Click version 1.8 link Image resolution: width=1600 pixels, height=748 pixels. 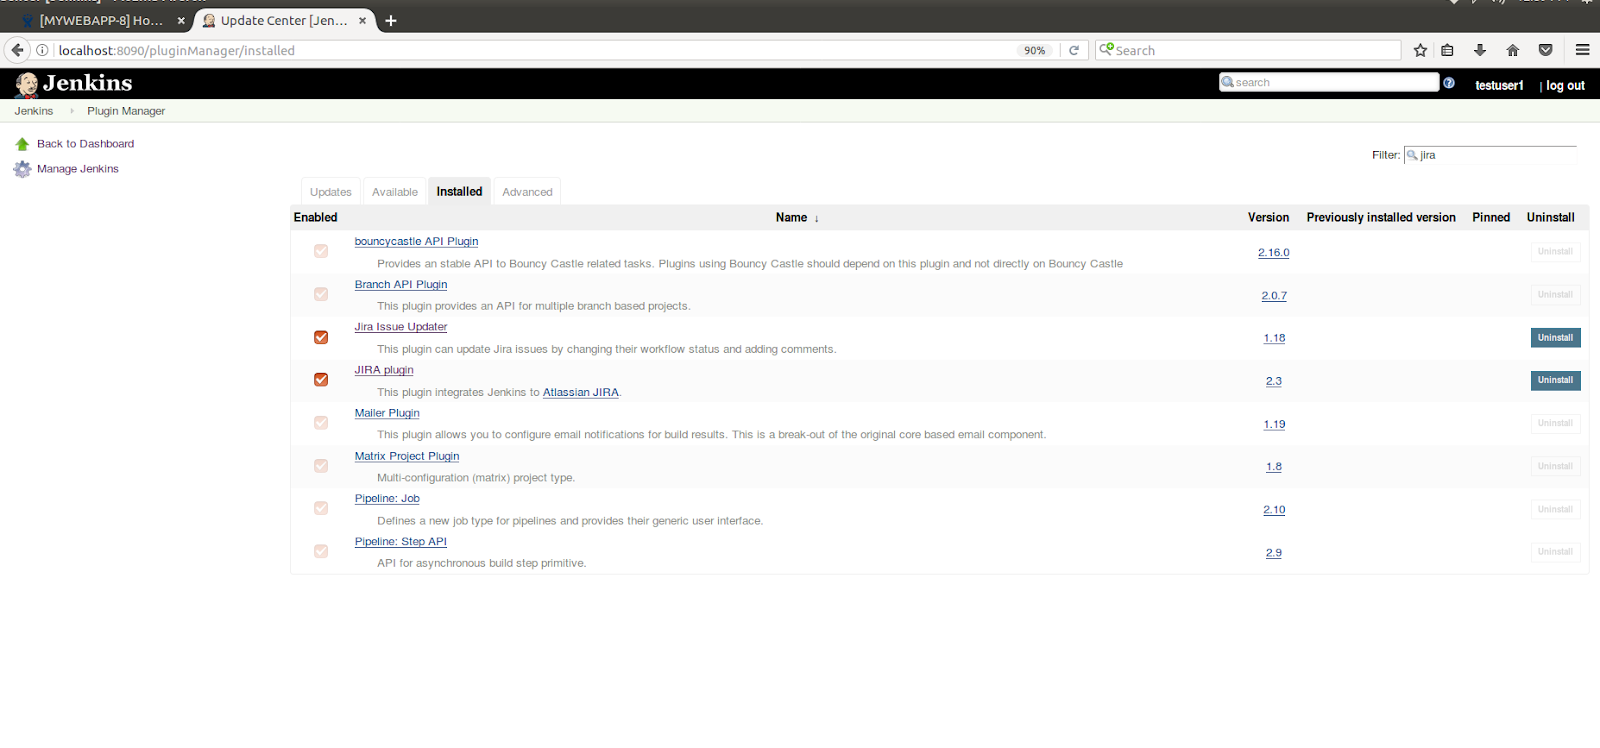click(1273, 466)
